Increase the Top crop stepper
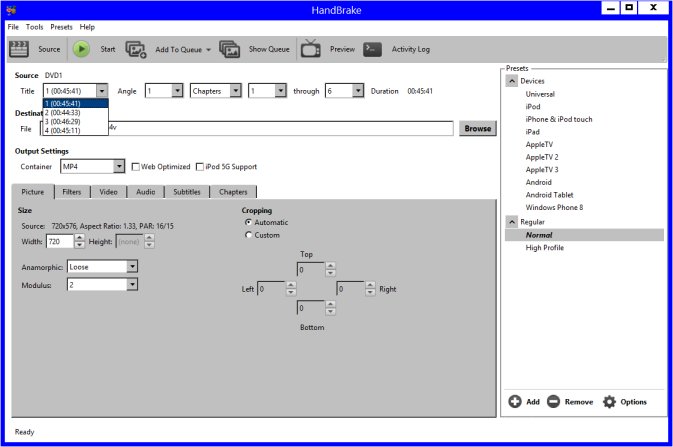Screen dimensions: 673x447 330,266
